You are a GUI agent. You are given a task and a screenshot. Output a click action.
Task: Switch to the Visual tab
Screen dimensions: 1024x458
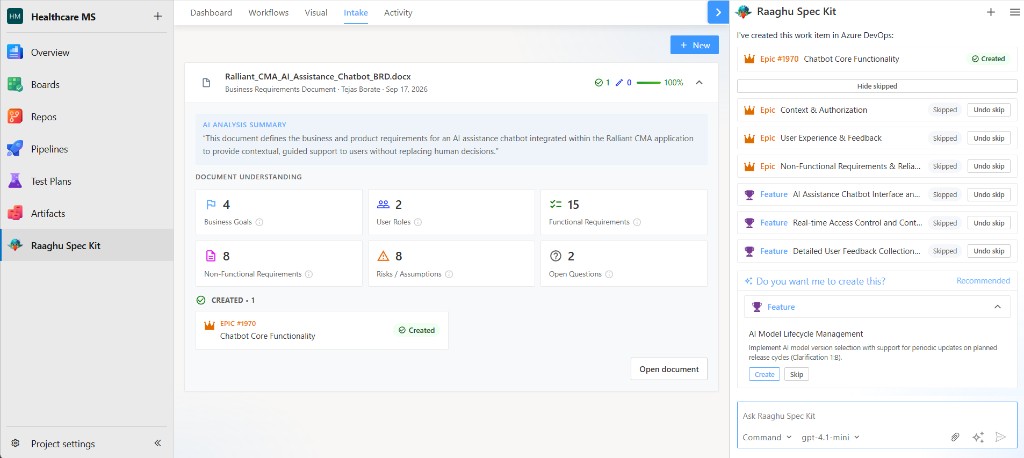click(x=316, y=12)
